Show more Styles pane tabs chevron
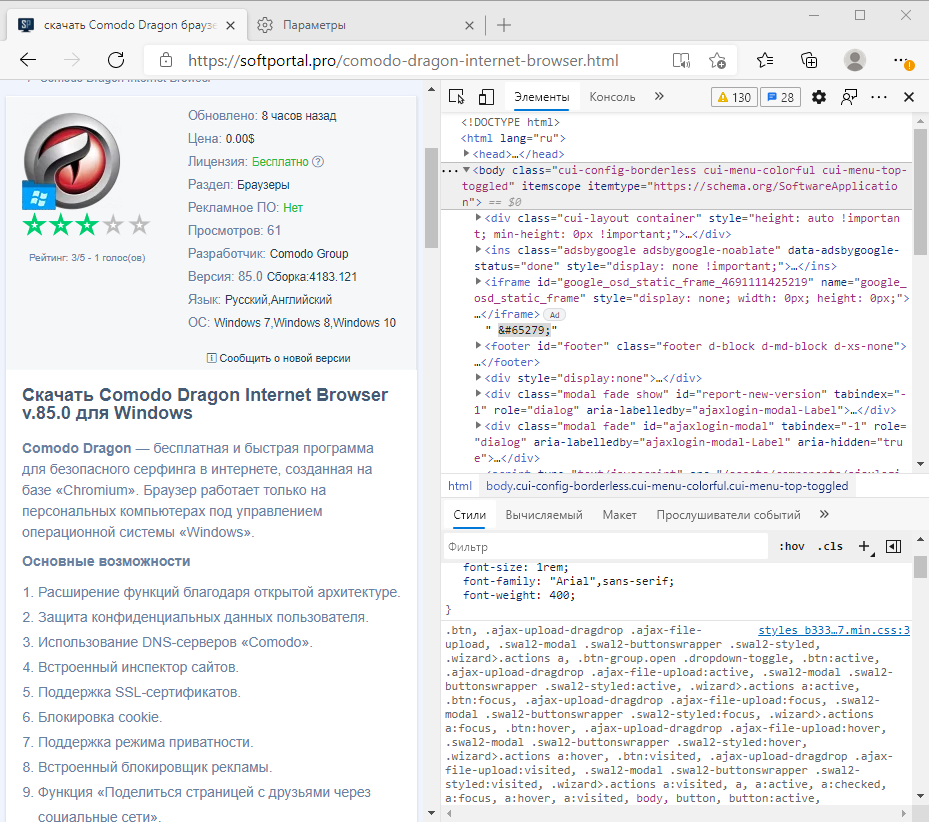This screenshot has width=929, height=822. point(824,514)
